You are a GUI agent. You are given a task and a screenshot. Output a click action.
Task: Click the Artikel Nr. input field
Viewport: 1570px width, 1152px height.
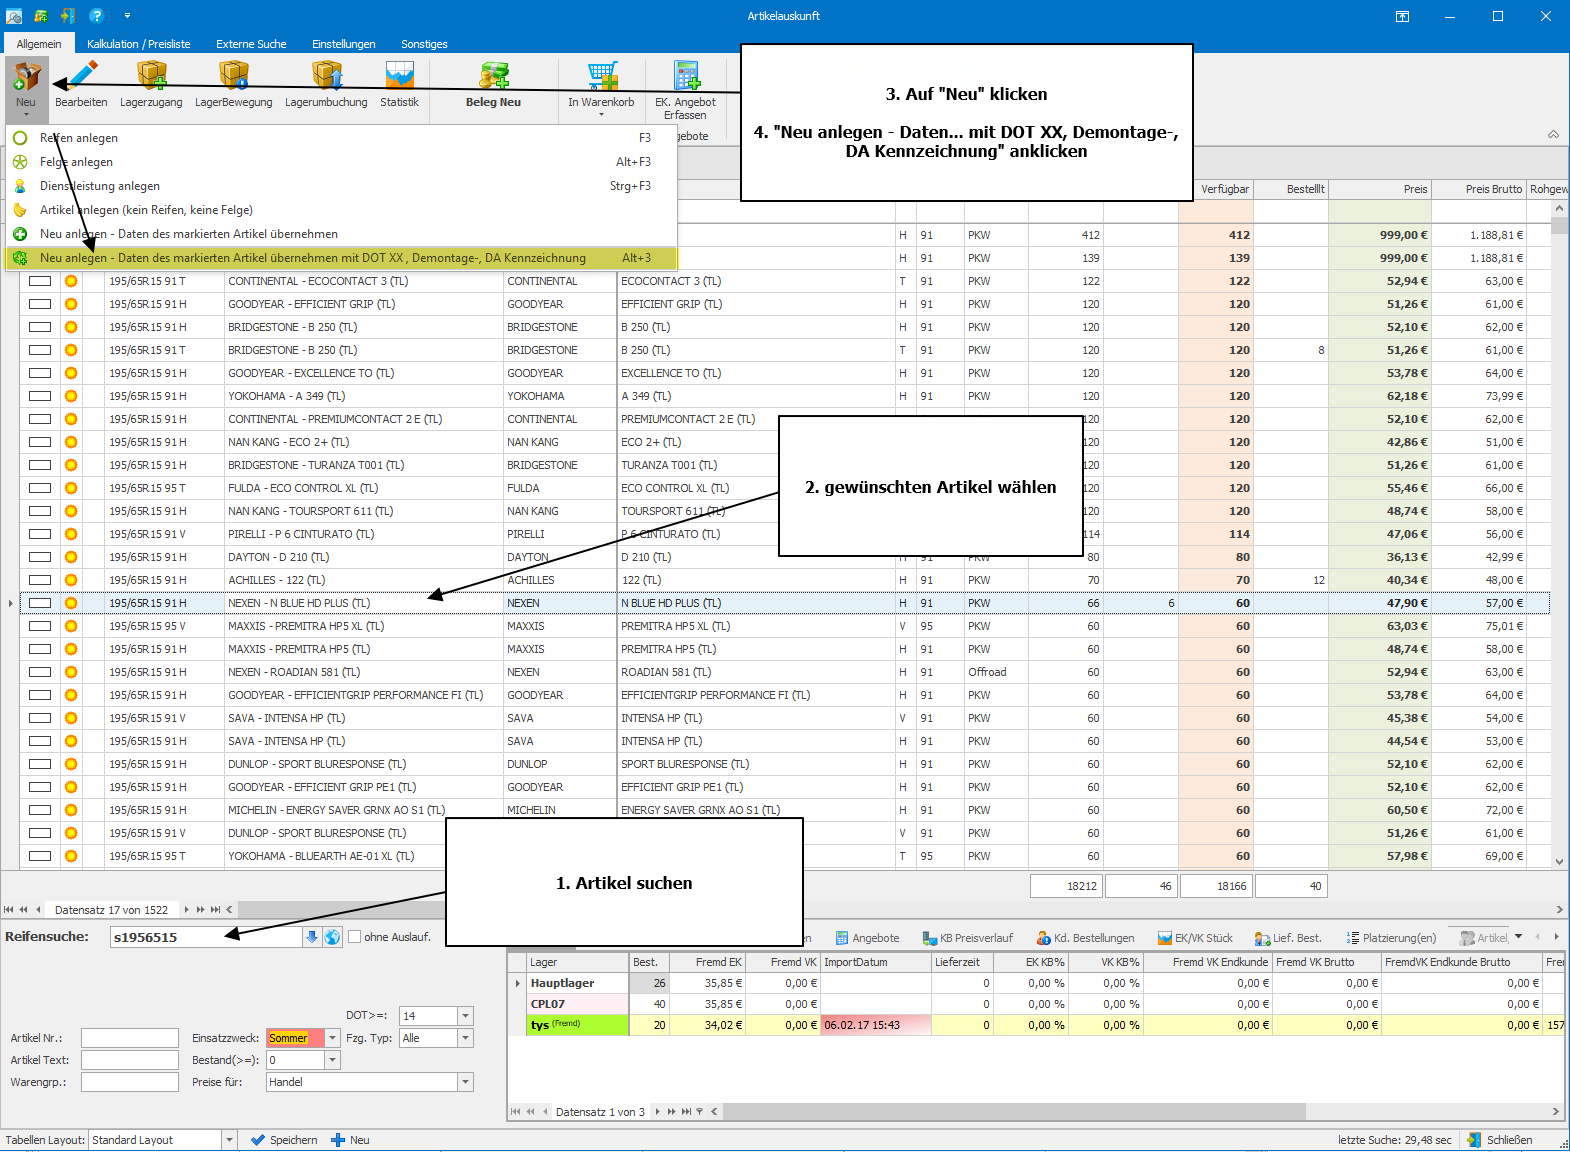(x=130, y=1038)
